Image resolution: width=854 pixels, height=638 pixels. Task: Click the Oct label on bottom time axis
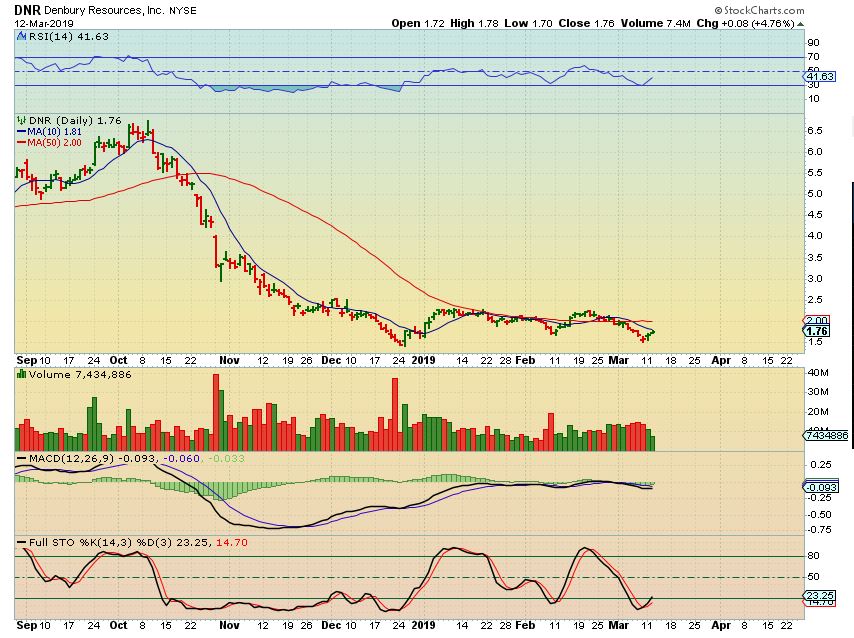click(x=118, y=625)
